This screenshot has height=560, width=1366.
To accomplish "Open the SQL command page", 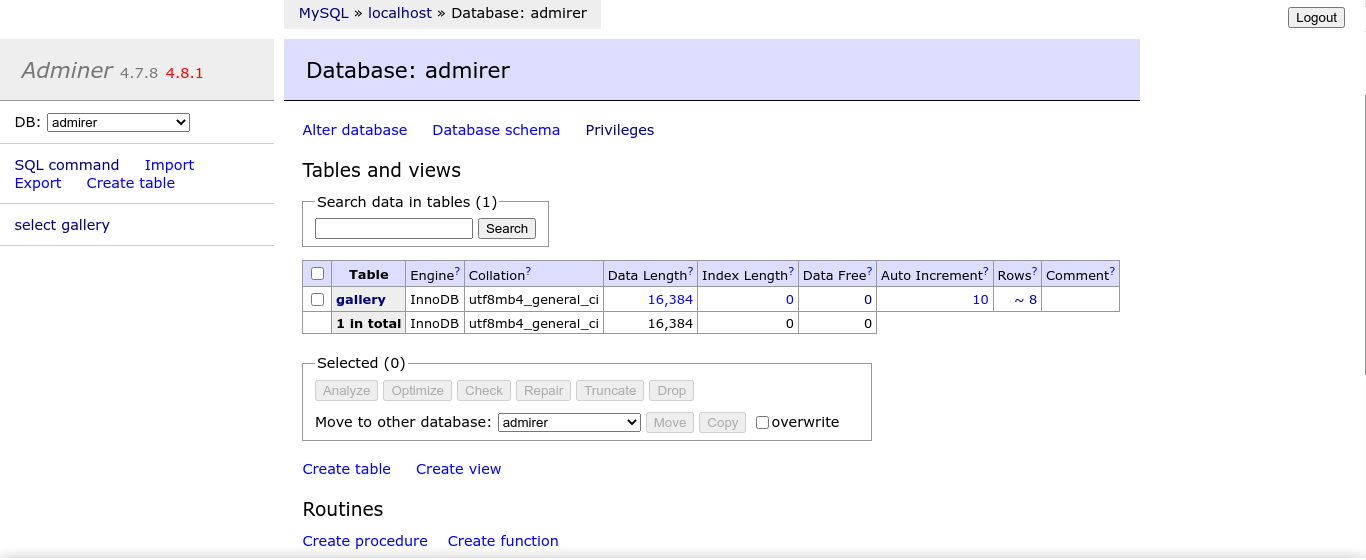I will tap(67, 165).
